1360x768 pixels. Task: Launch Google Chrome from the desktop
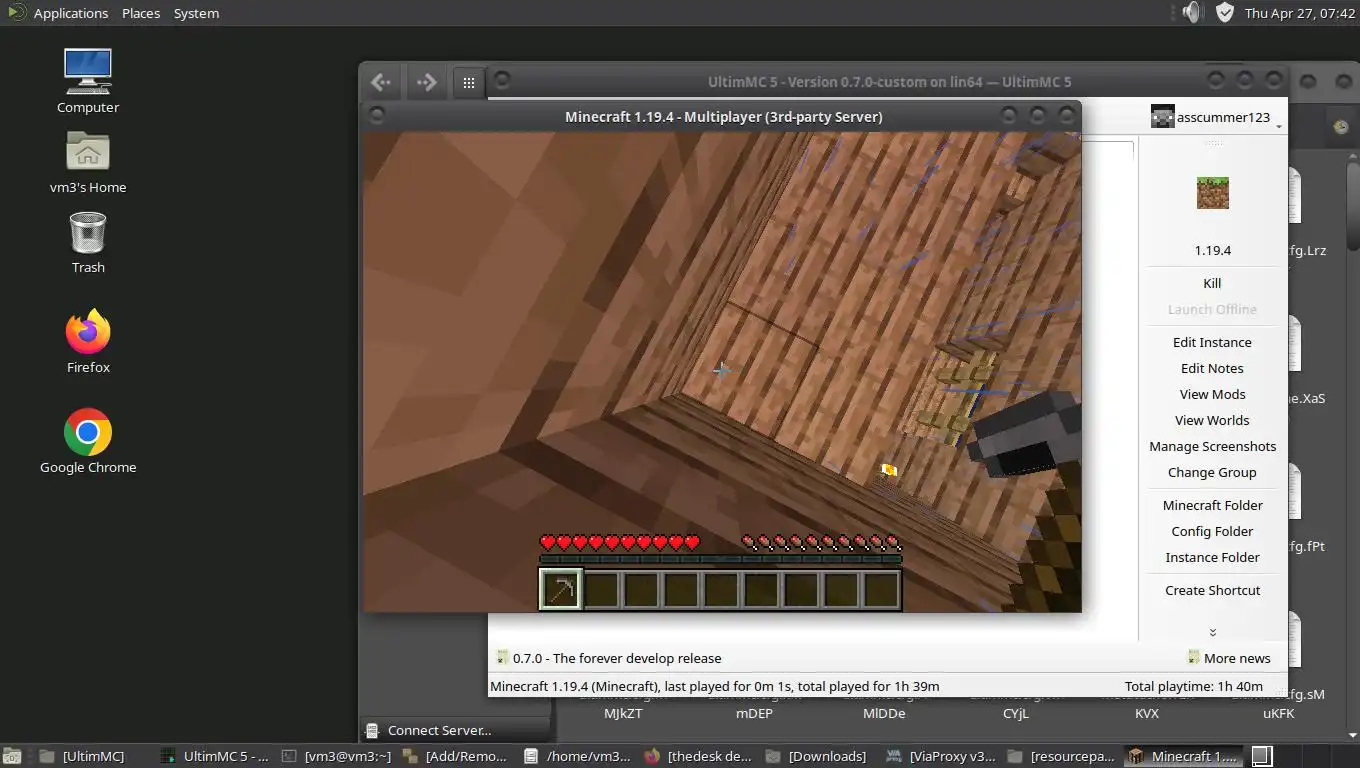click(88, 432)
